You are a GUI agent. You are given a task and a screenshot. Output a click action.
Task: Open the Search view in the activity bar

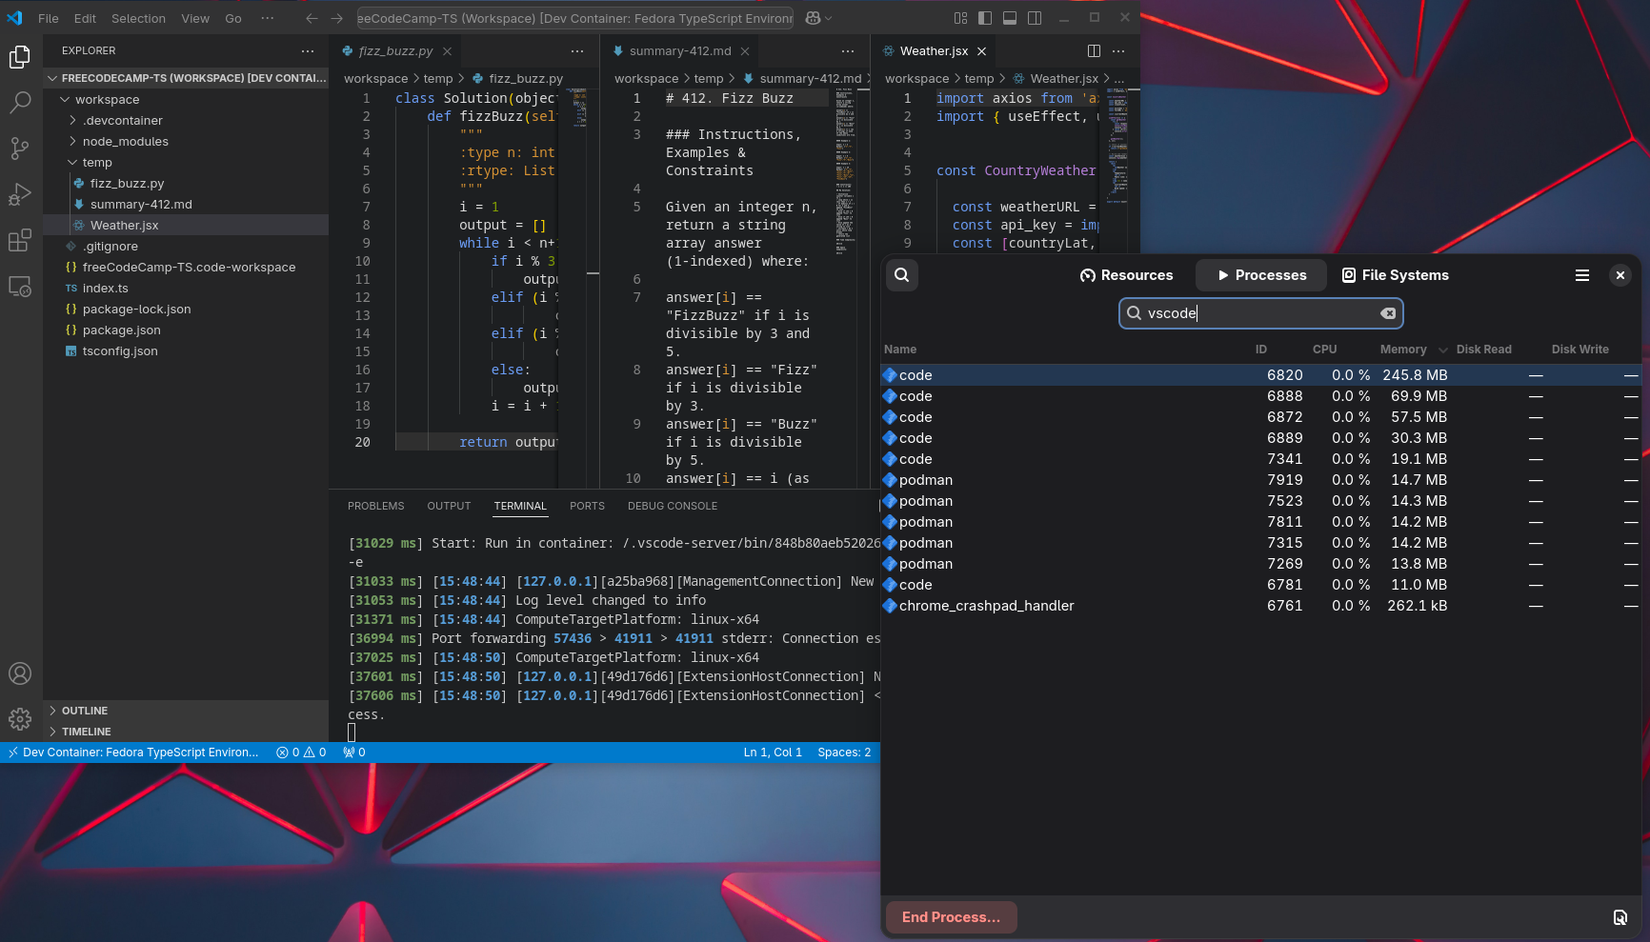click(x=20, y=102)
